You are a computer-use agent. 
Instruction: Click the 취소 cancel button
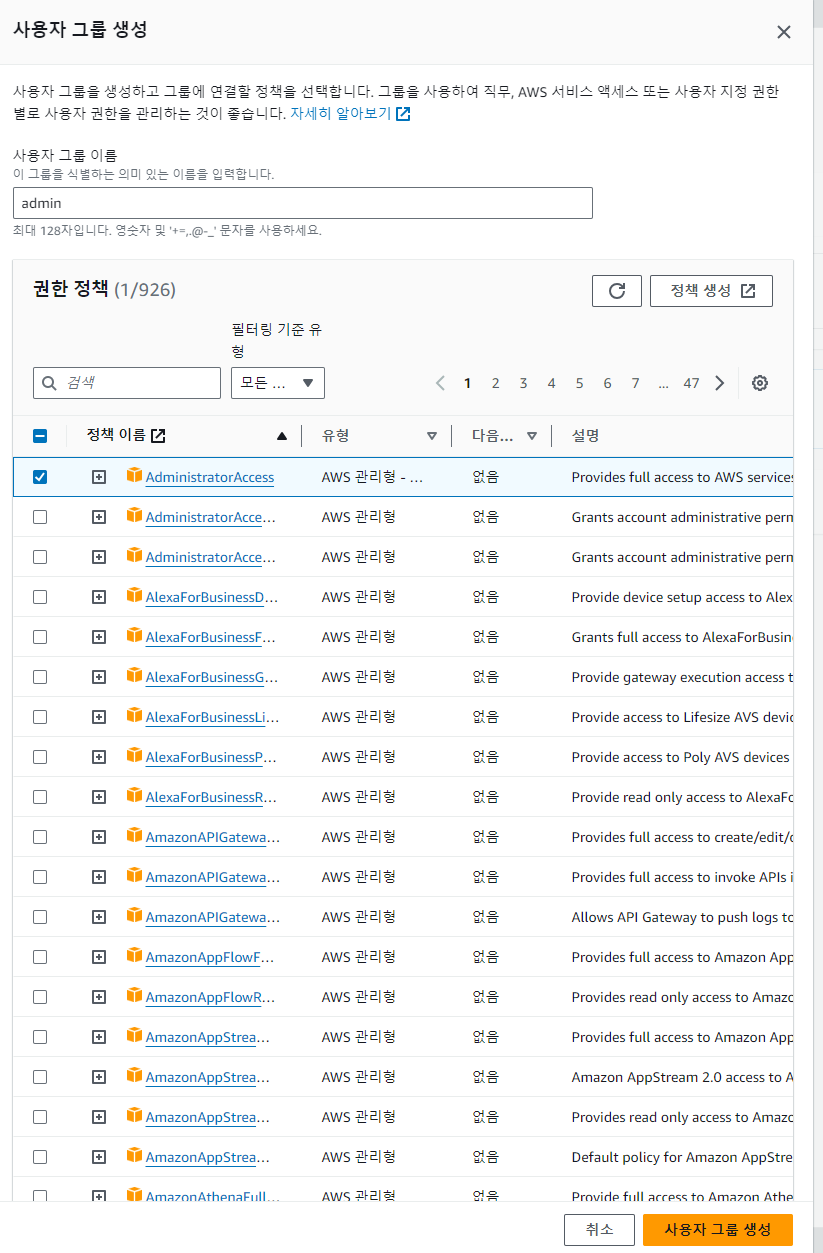coord(600,1229)
